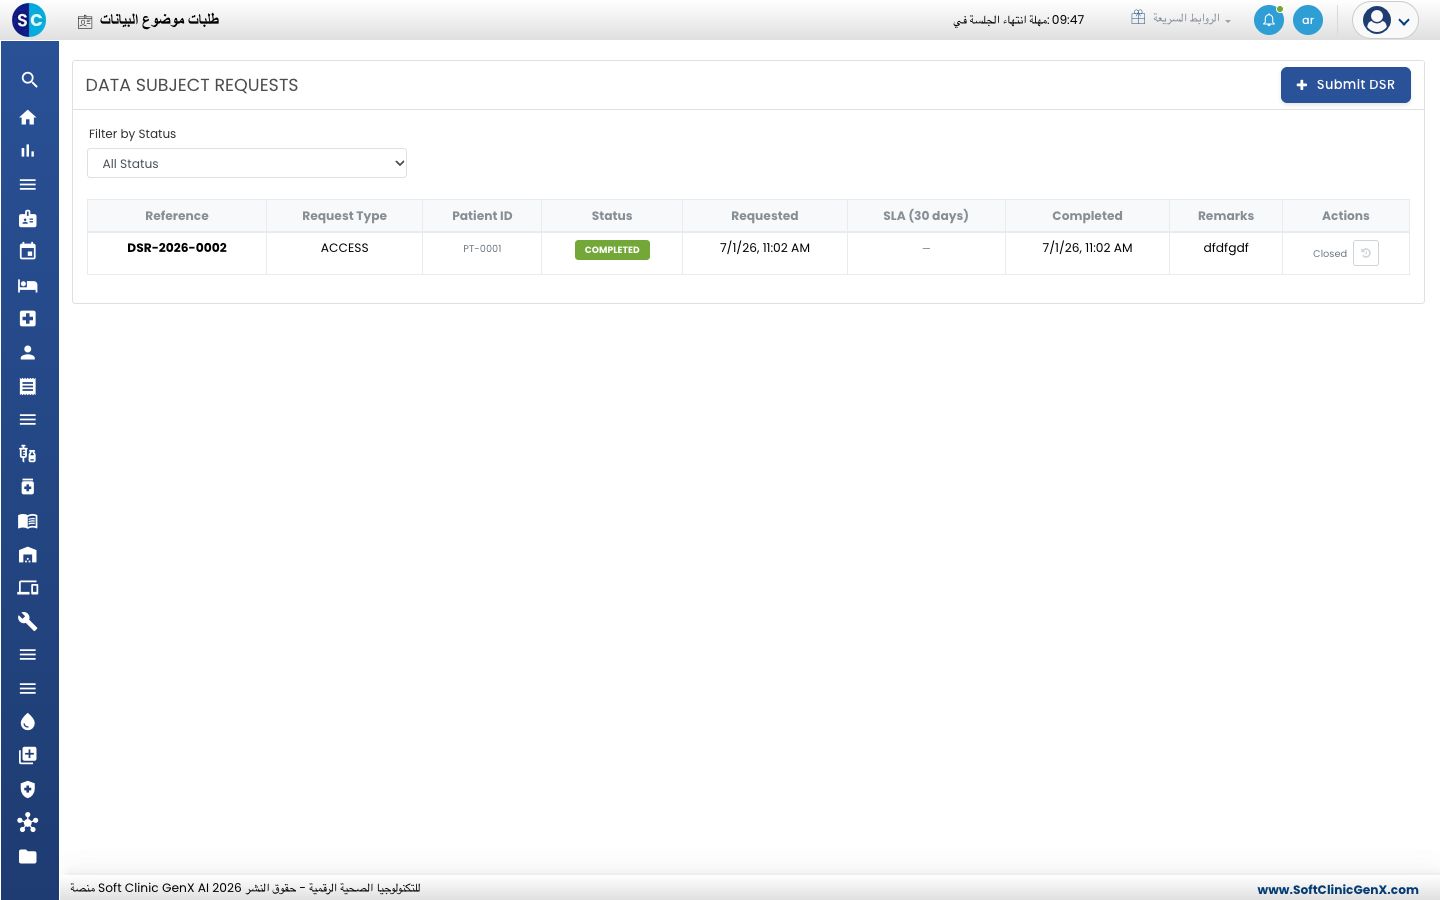Click the Submit DSR button
Viewport: 1440px width, 900px height.
coord(1346,85)
